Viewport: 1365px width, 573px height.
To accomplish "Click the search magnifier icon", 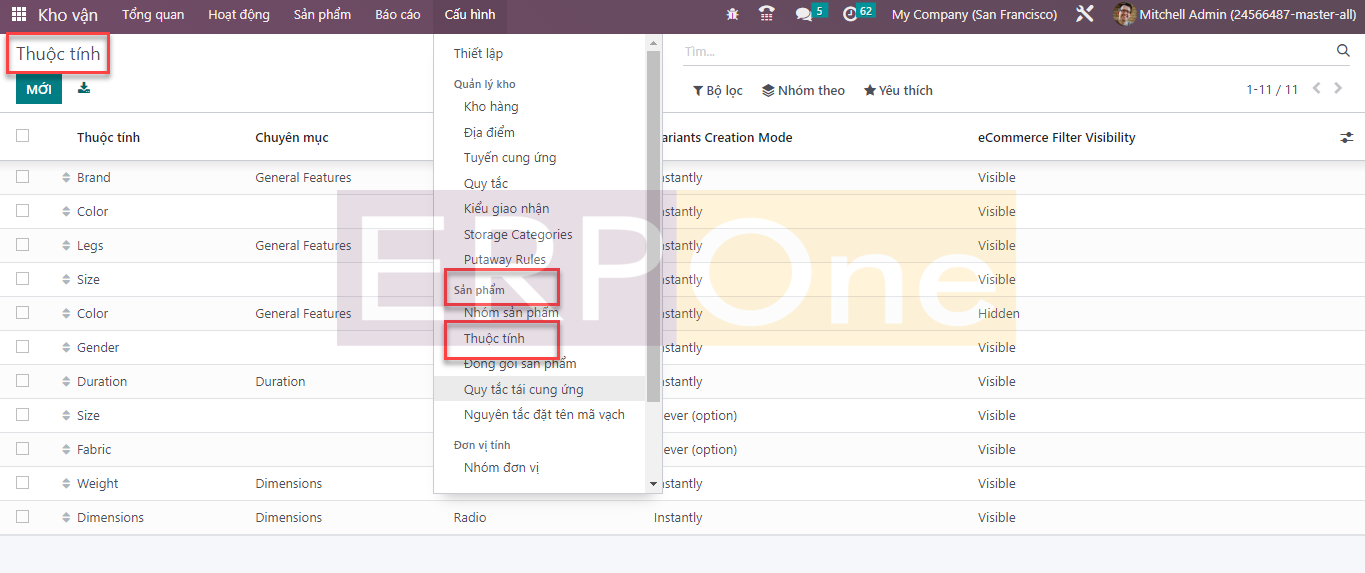I will (1343, 51).
